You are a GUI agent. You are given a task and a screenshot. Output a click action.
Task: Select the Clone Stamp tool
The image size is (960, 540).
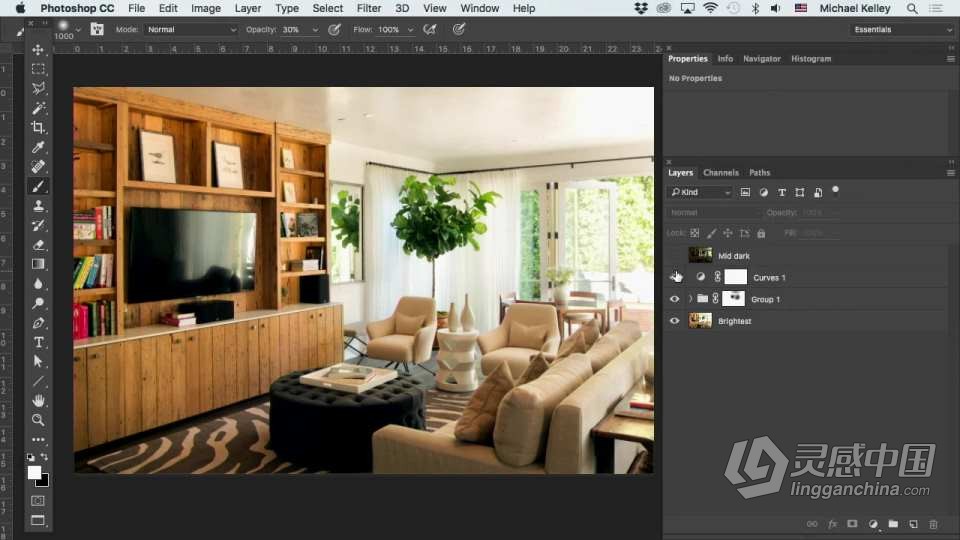pyautogui.click(x=38, y=206)
